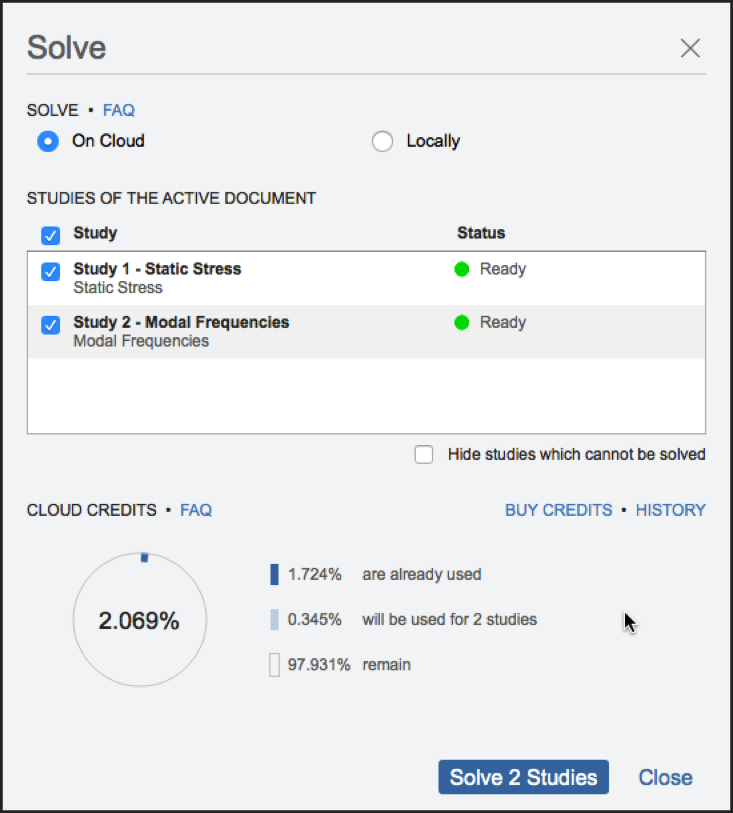Open the FAQ link next to SOLVE
The width and height of the screenshot is (733, 813).
(118, 110)
